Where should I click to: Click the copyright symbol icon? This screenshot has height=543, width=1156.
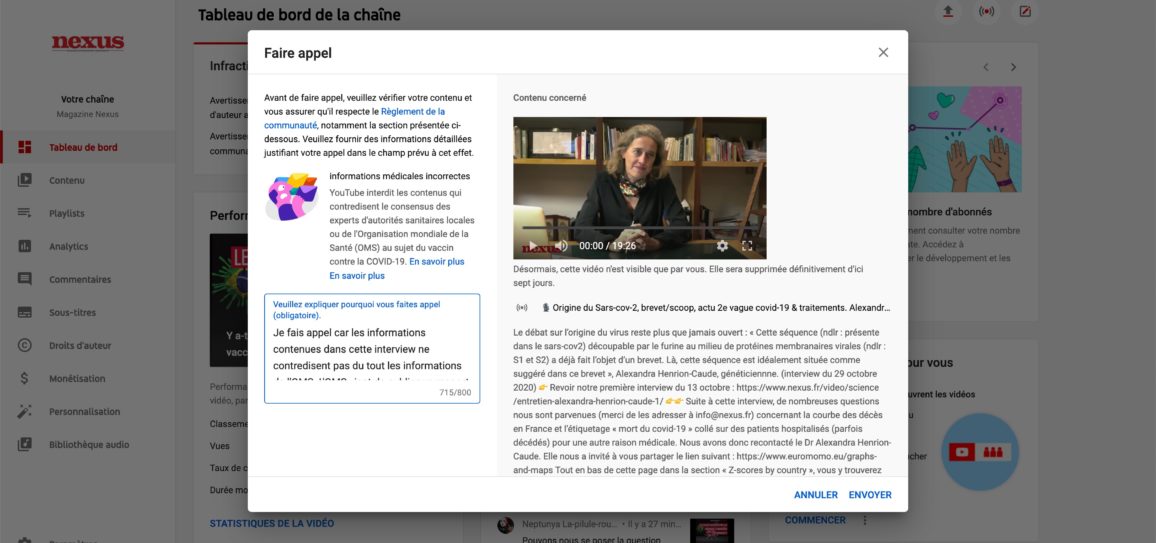(x=24, y=346)
